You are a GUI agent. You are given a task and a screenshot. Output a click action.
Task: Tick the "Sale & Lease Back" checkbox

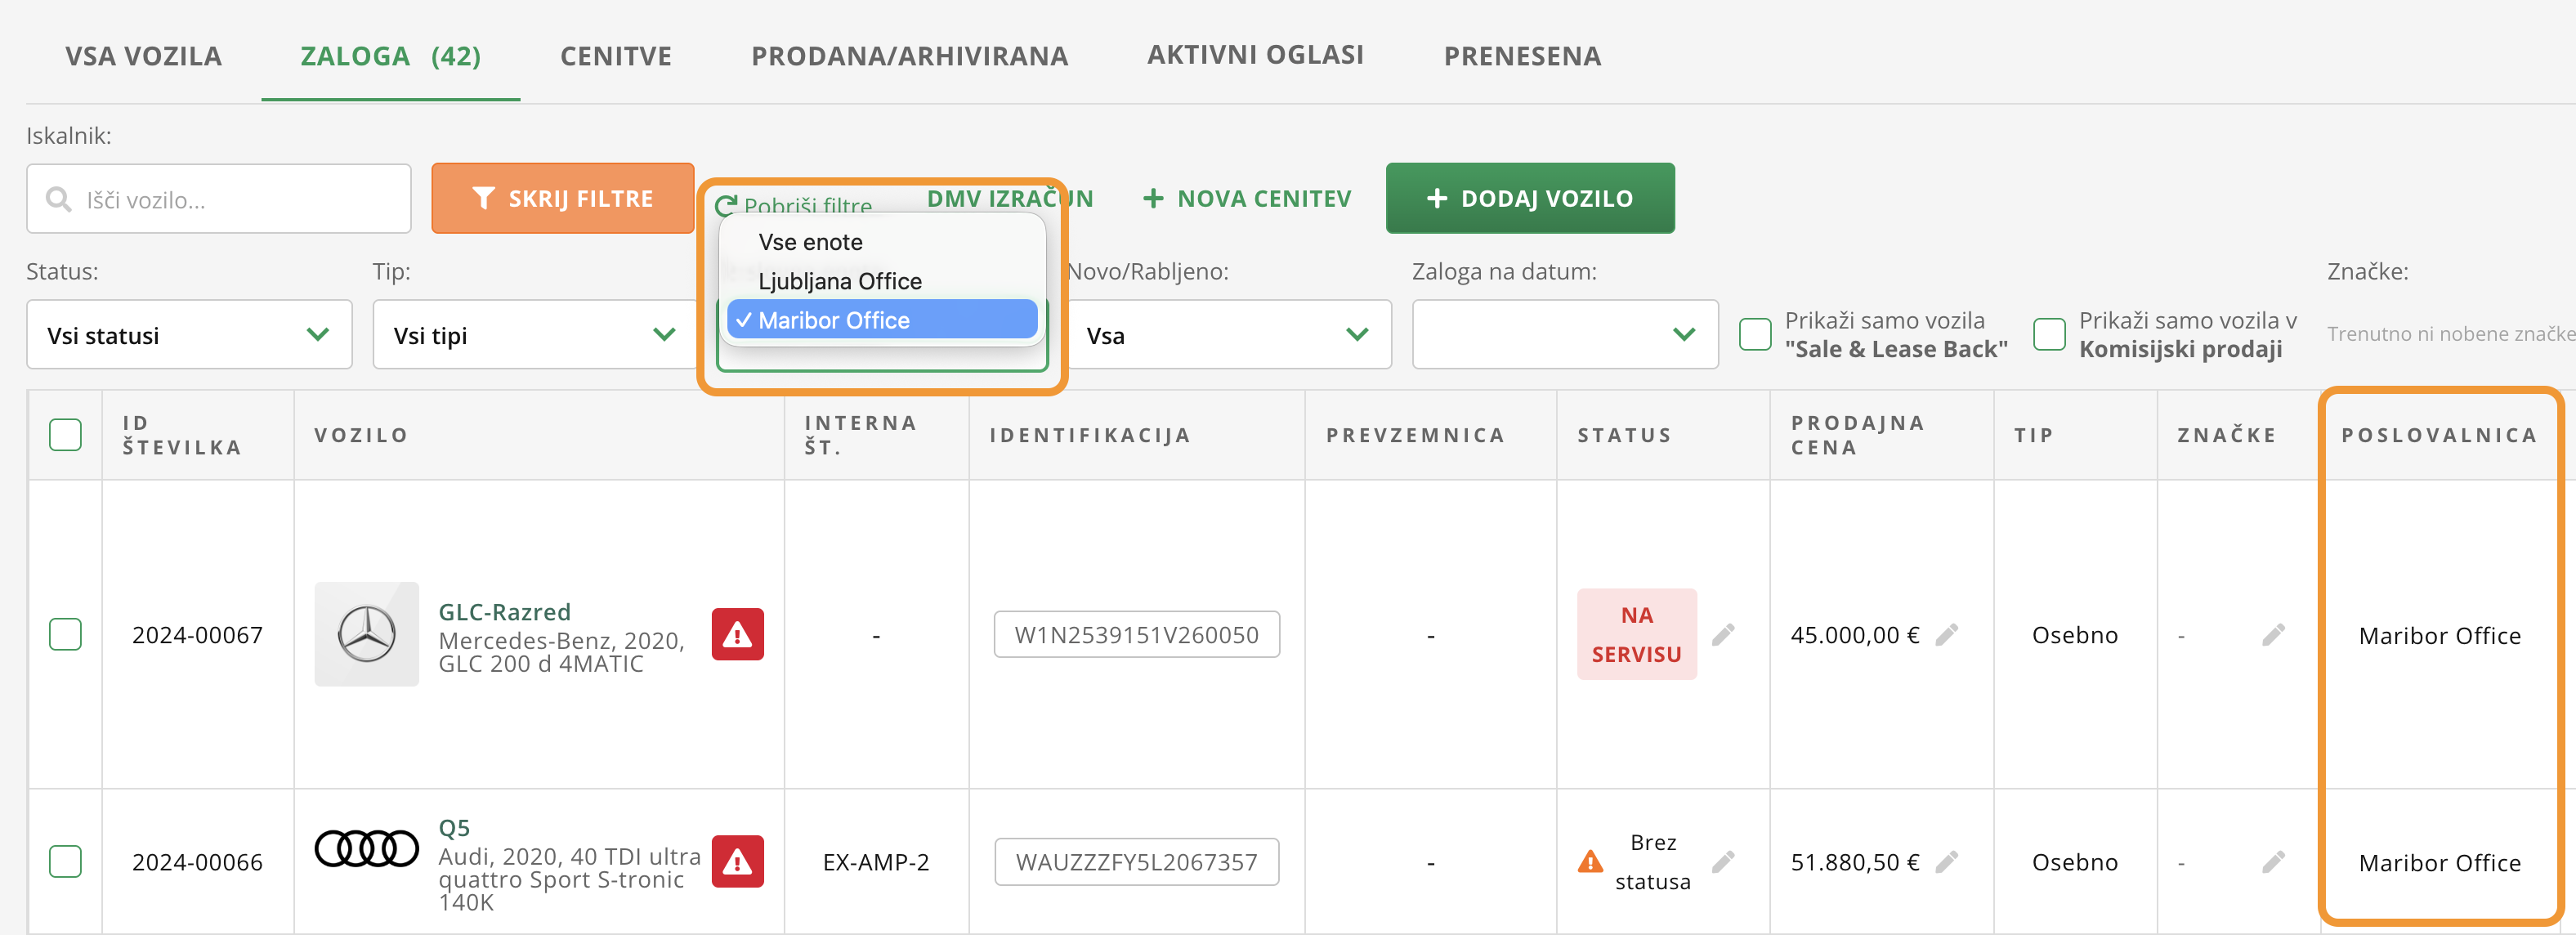[1755, 334]
